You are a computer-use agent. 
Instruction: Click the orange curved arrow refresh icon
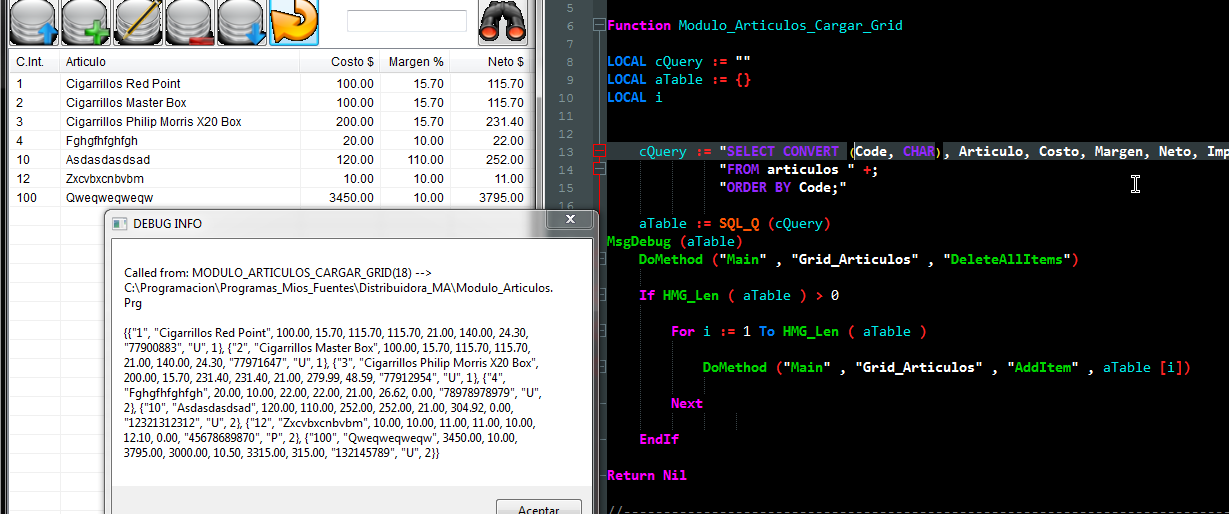click(294, 23)
